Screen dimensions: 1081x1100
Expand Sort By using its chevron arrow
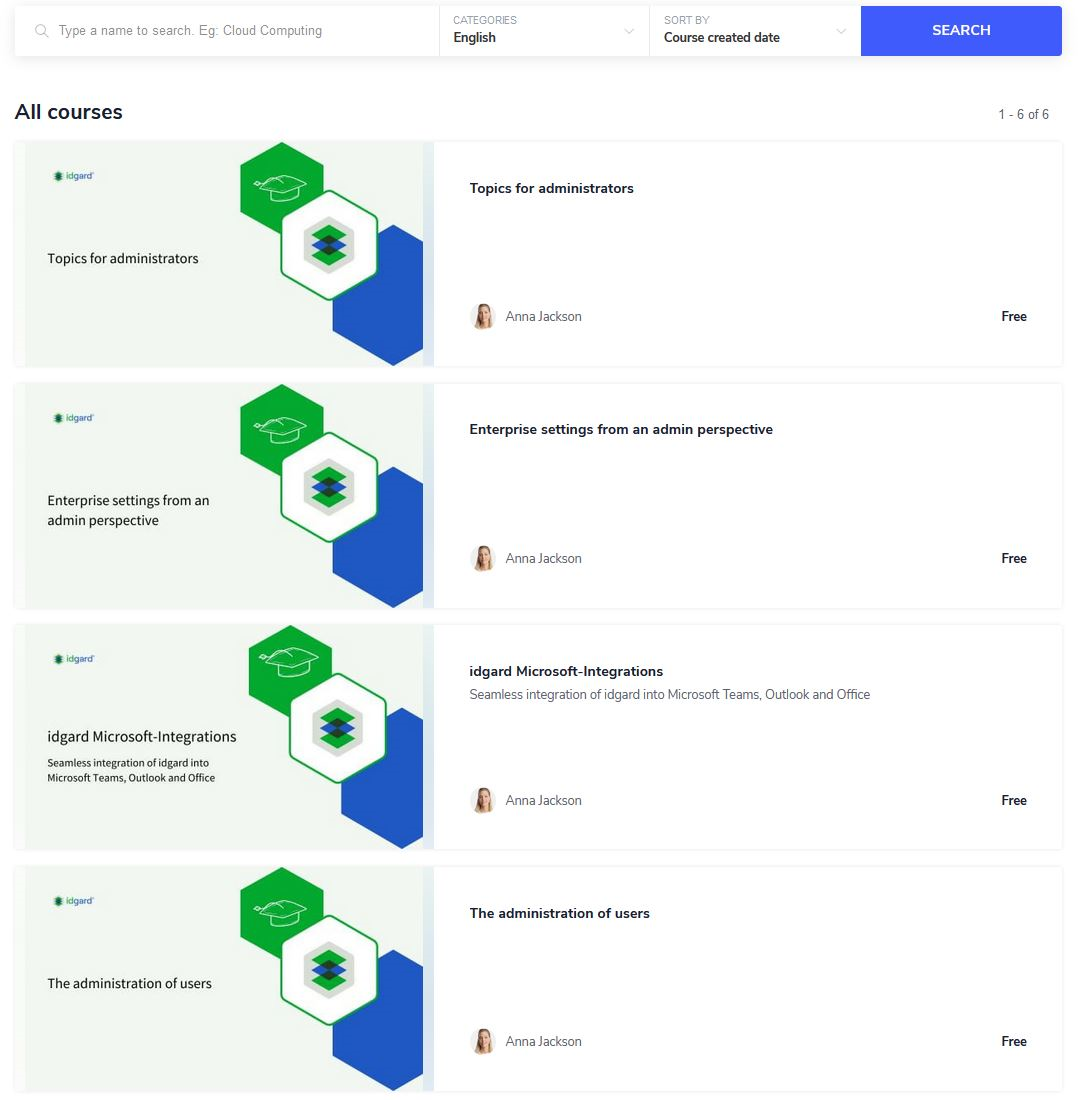[841, 31]
